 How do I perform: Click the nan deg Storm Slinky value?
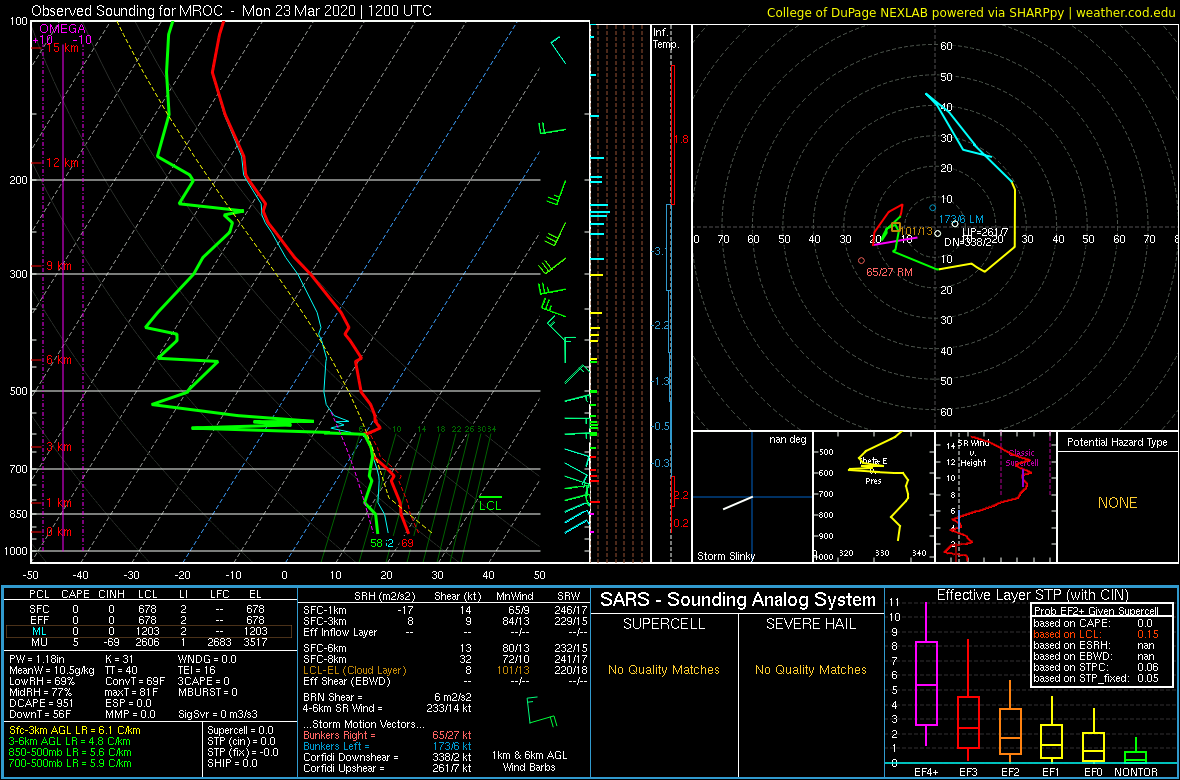pyautogui.click(x=787, y=439)
